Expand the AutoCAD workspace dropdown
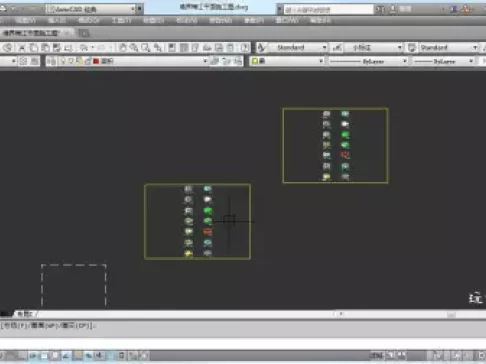 click(x=133, y=9)
